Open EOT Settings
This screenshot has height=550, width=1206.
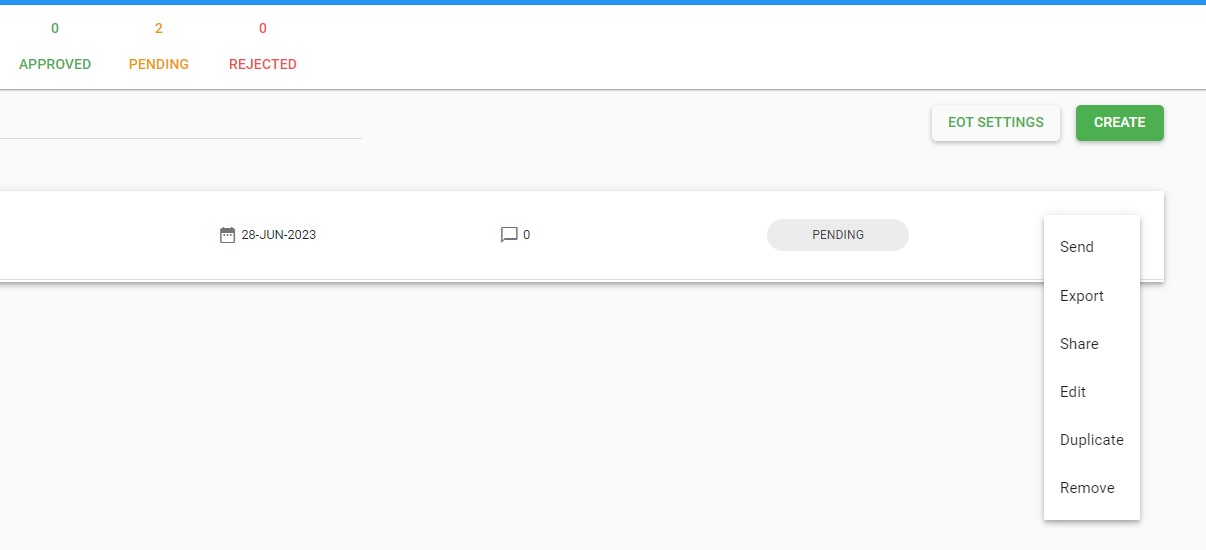pos(996,123)
